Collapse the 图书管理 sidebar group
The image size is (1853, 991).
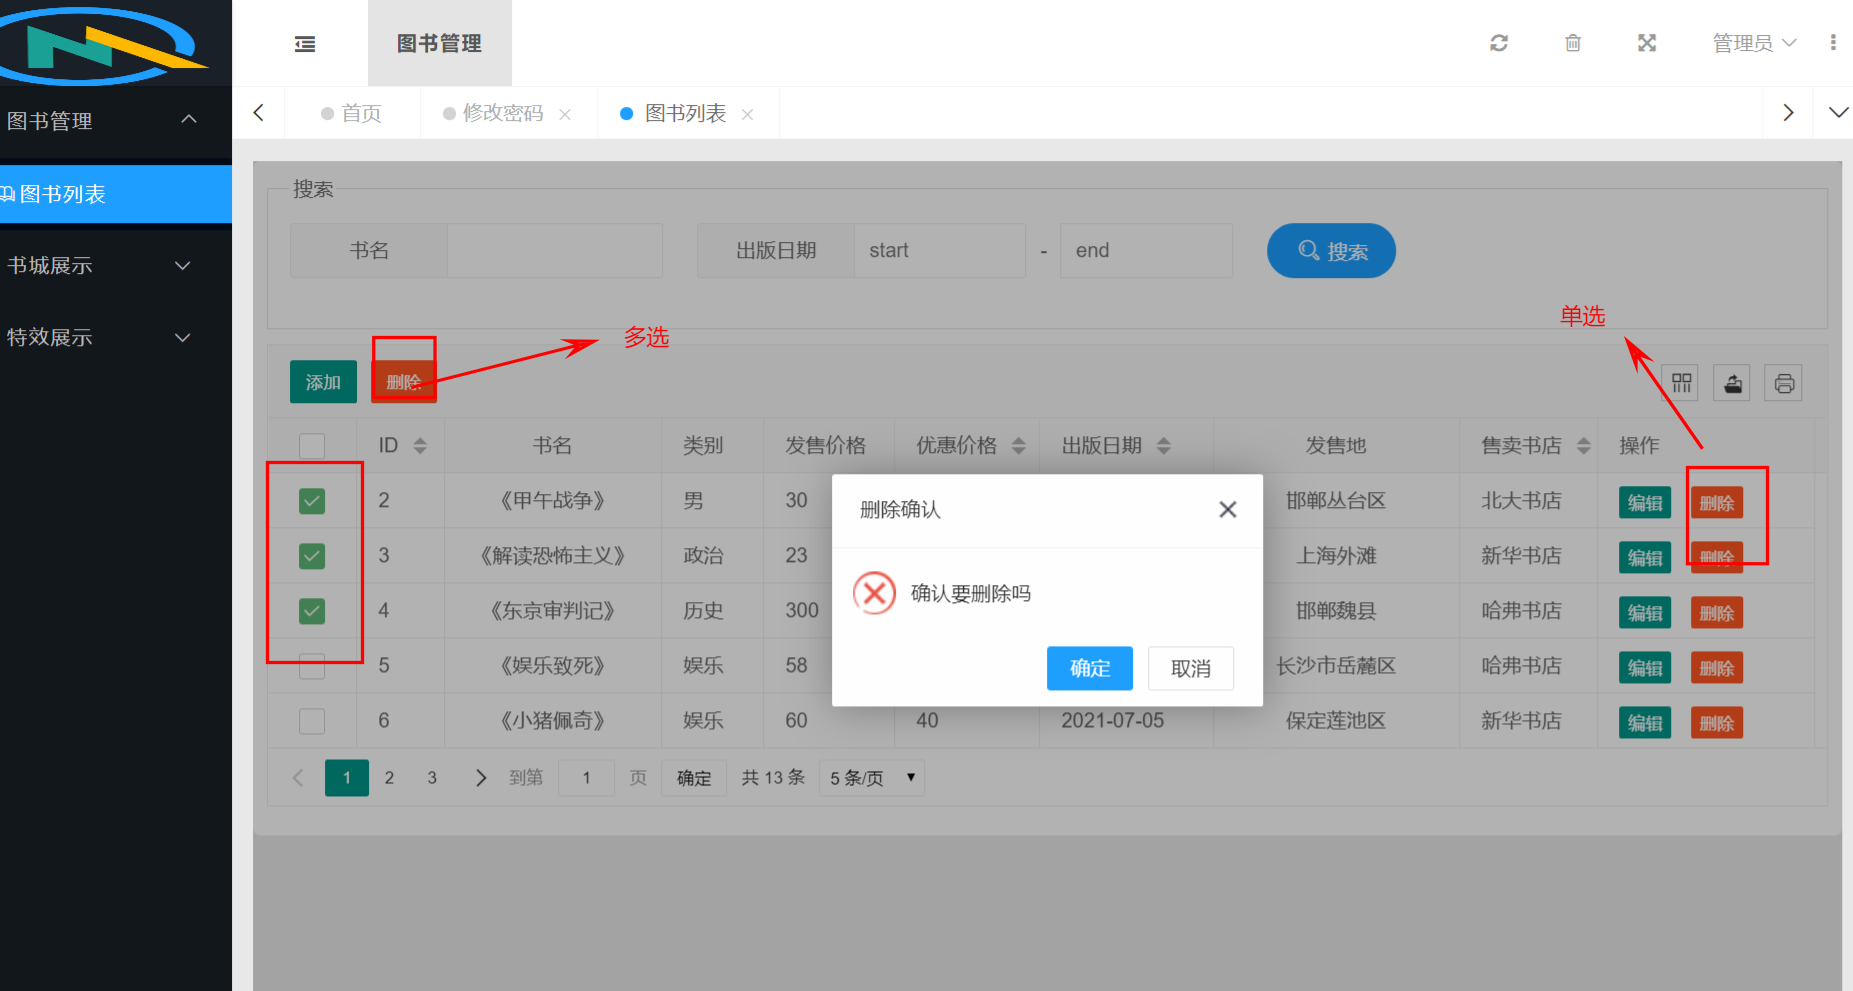pos(116,121)
